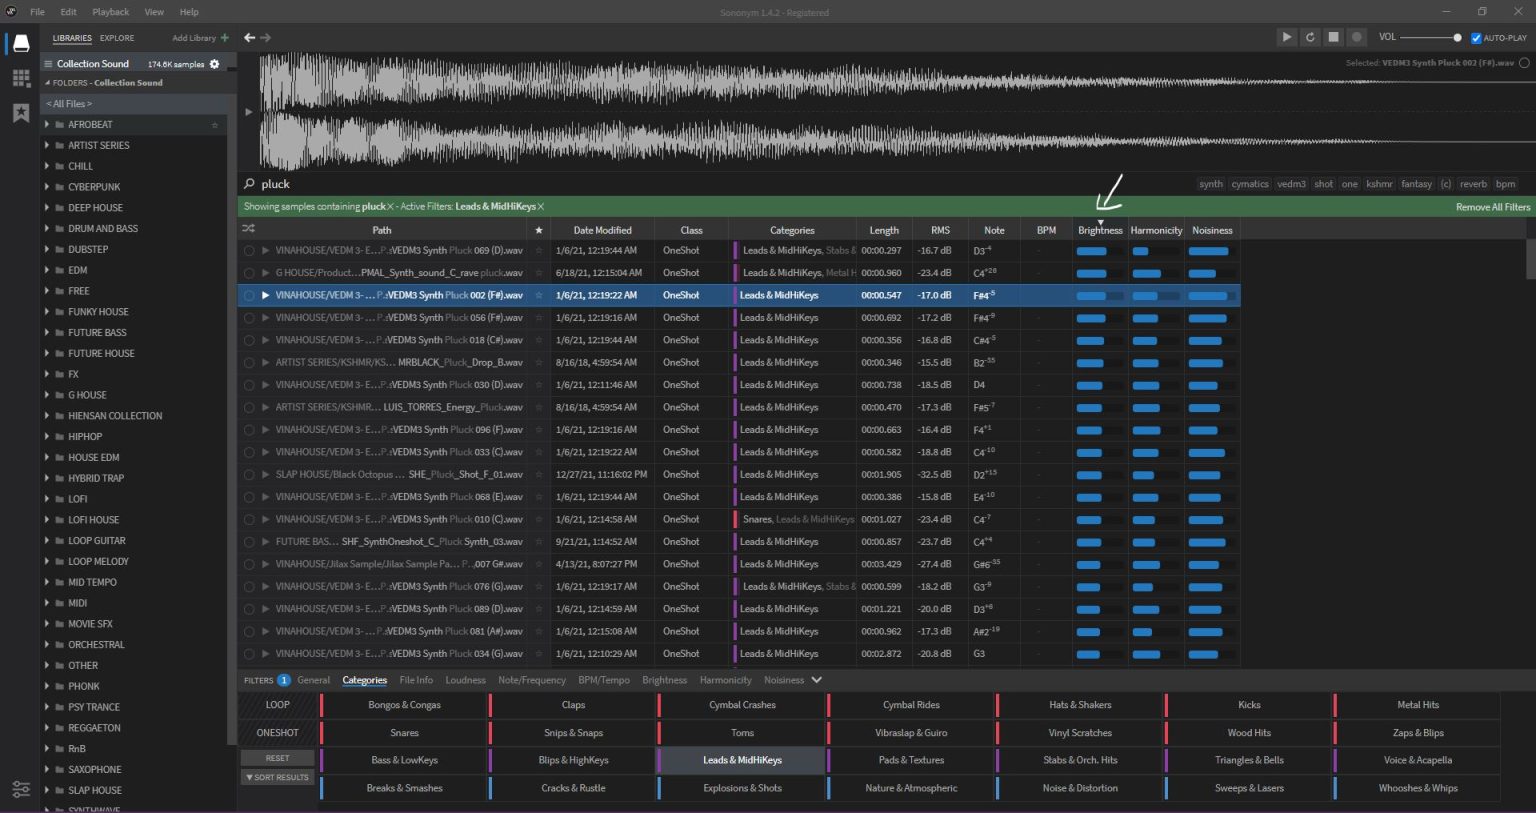Click the magnifier search icon
The width and height of the screenshot is (1536, 813).
tap(249, 184)
